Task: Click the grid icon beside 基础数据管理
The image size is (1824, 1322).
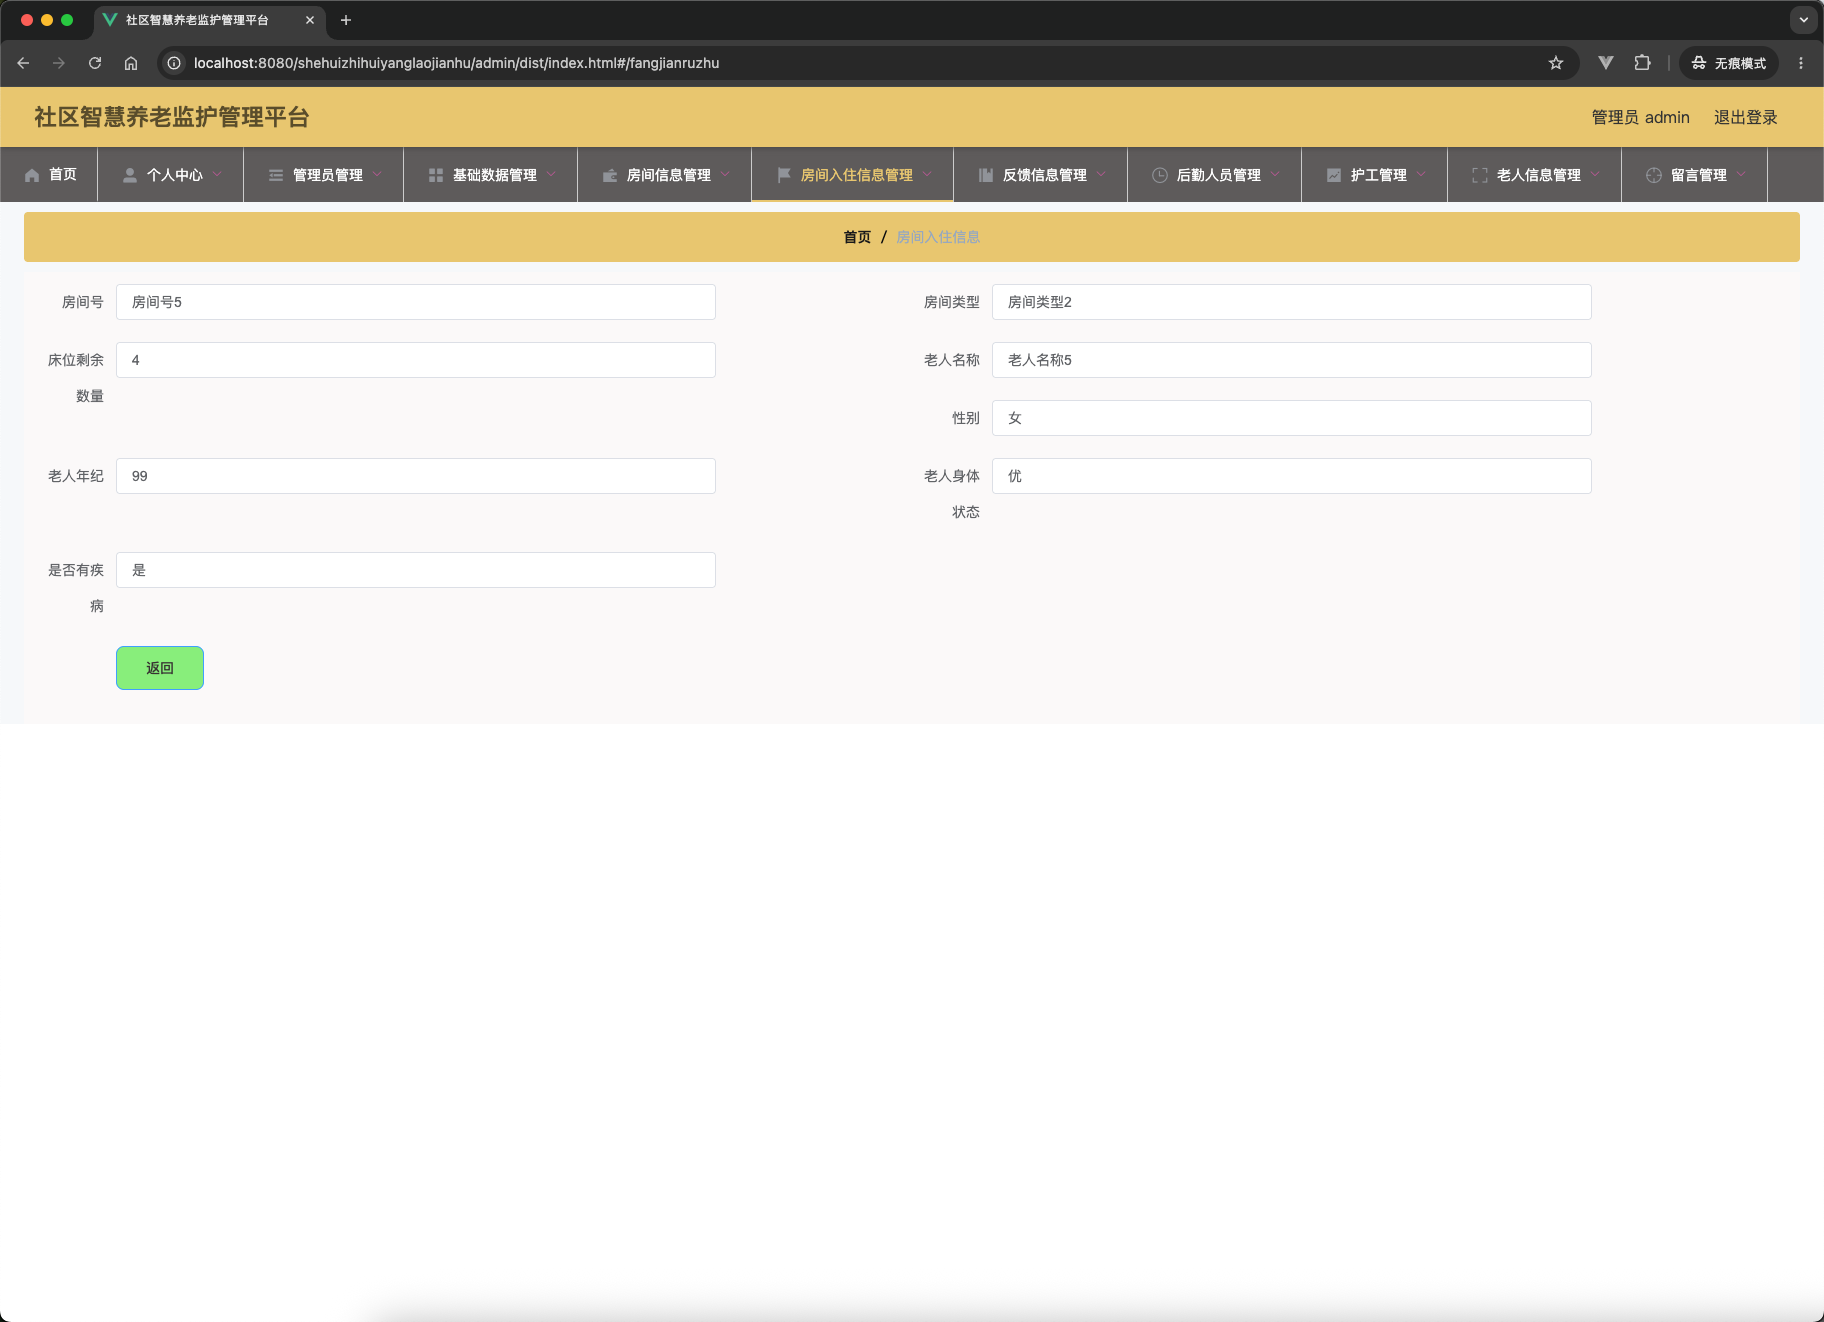Action: point(436,175)
